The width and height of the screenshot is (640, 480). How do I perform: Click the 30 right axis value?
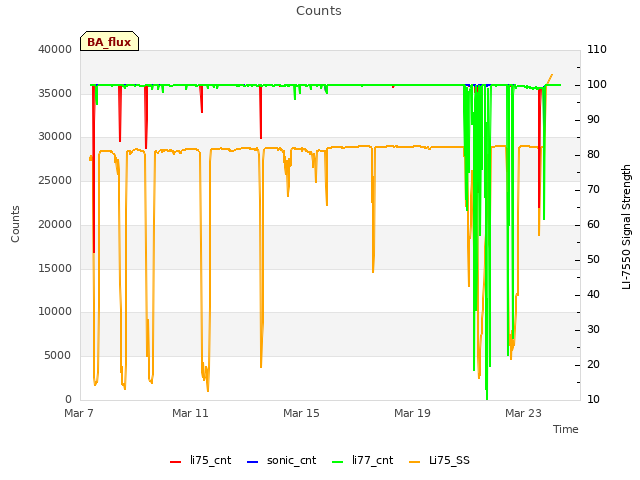[x=593, y=329]
